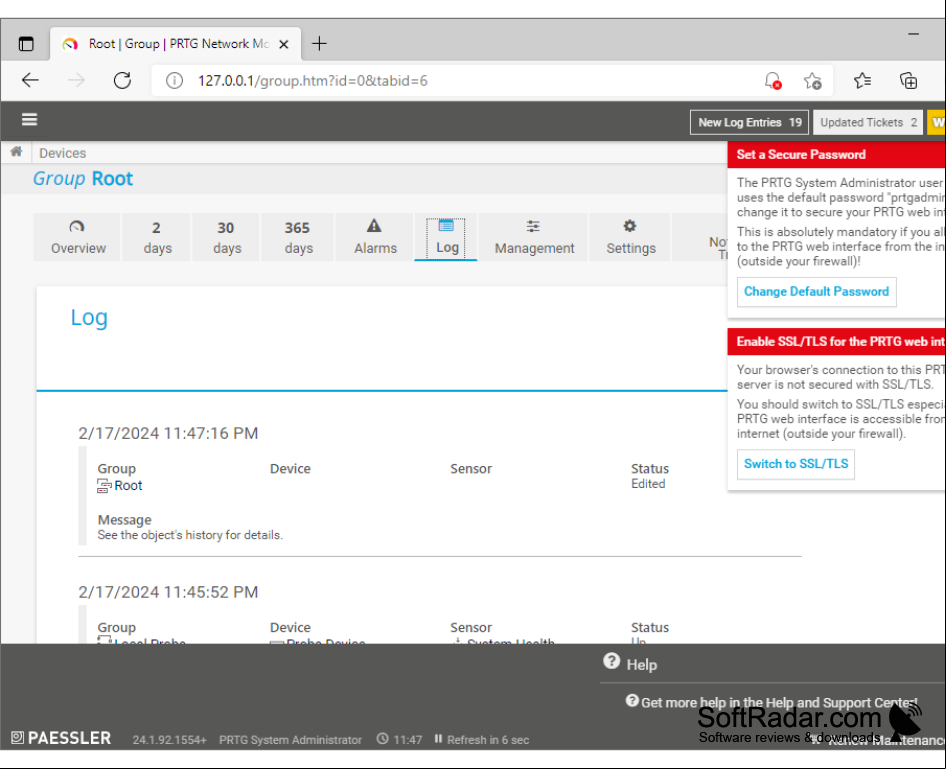The width and height of the screenshot is (946, 769).
Task: Open Updated Tickets 2 notification
Action: (868, 122)
